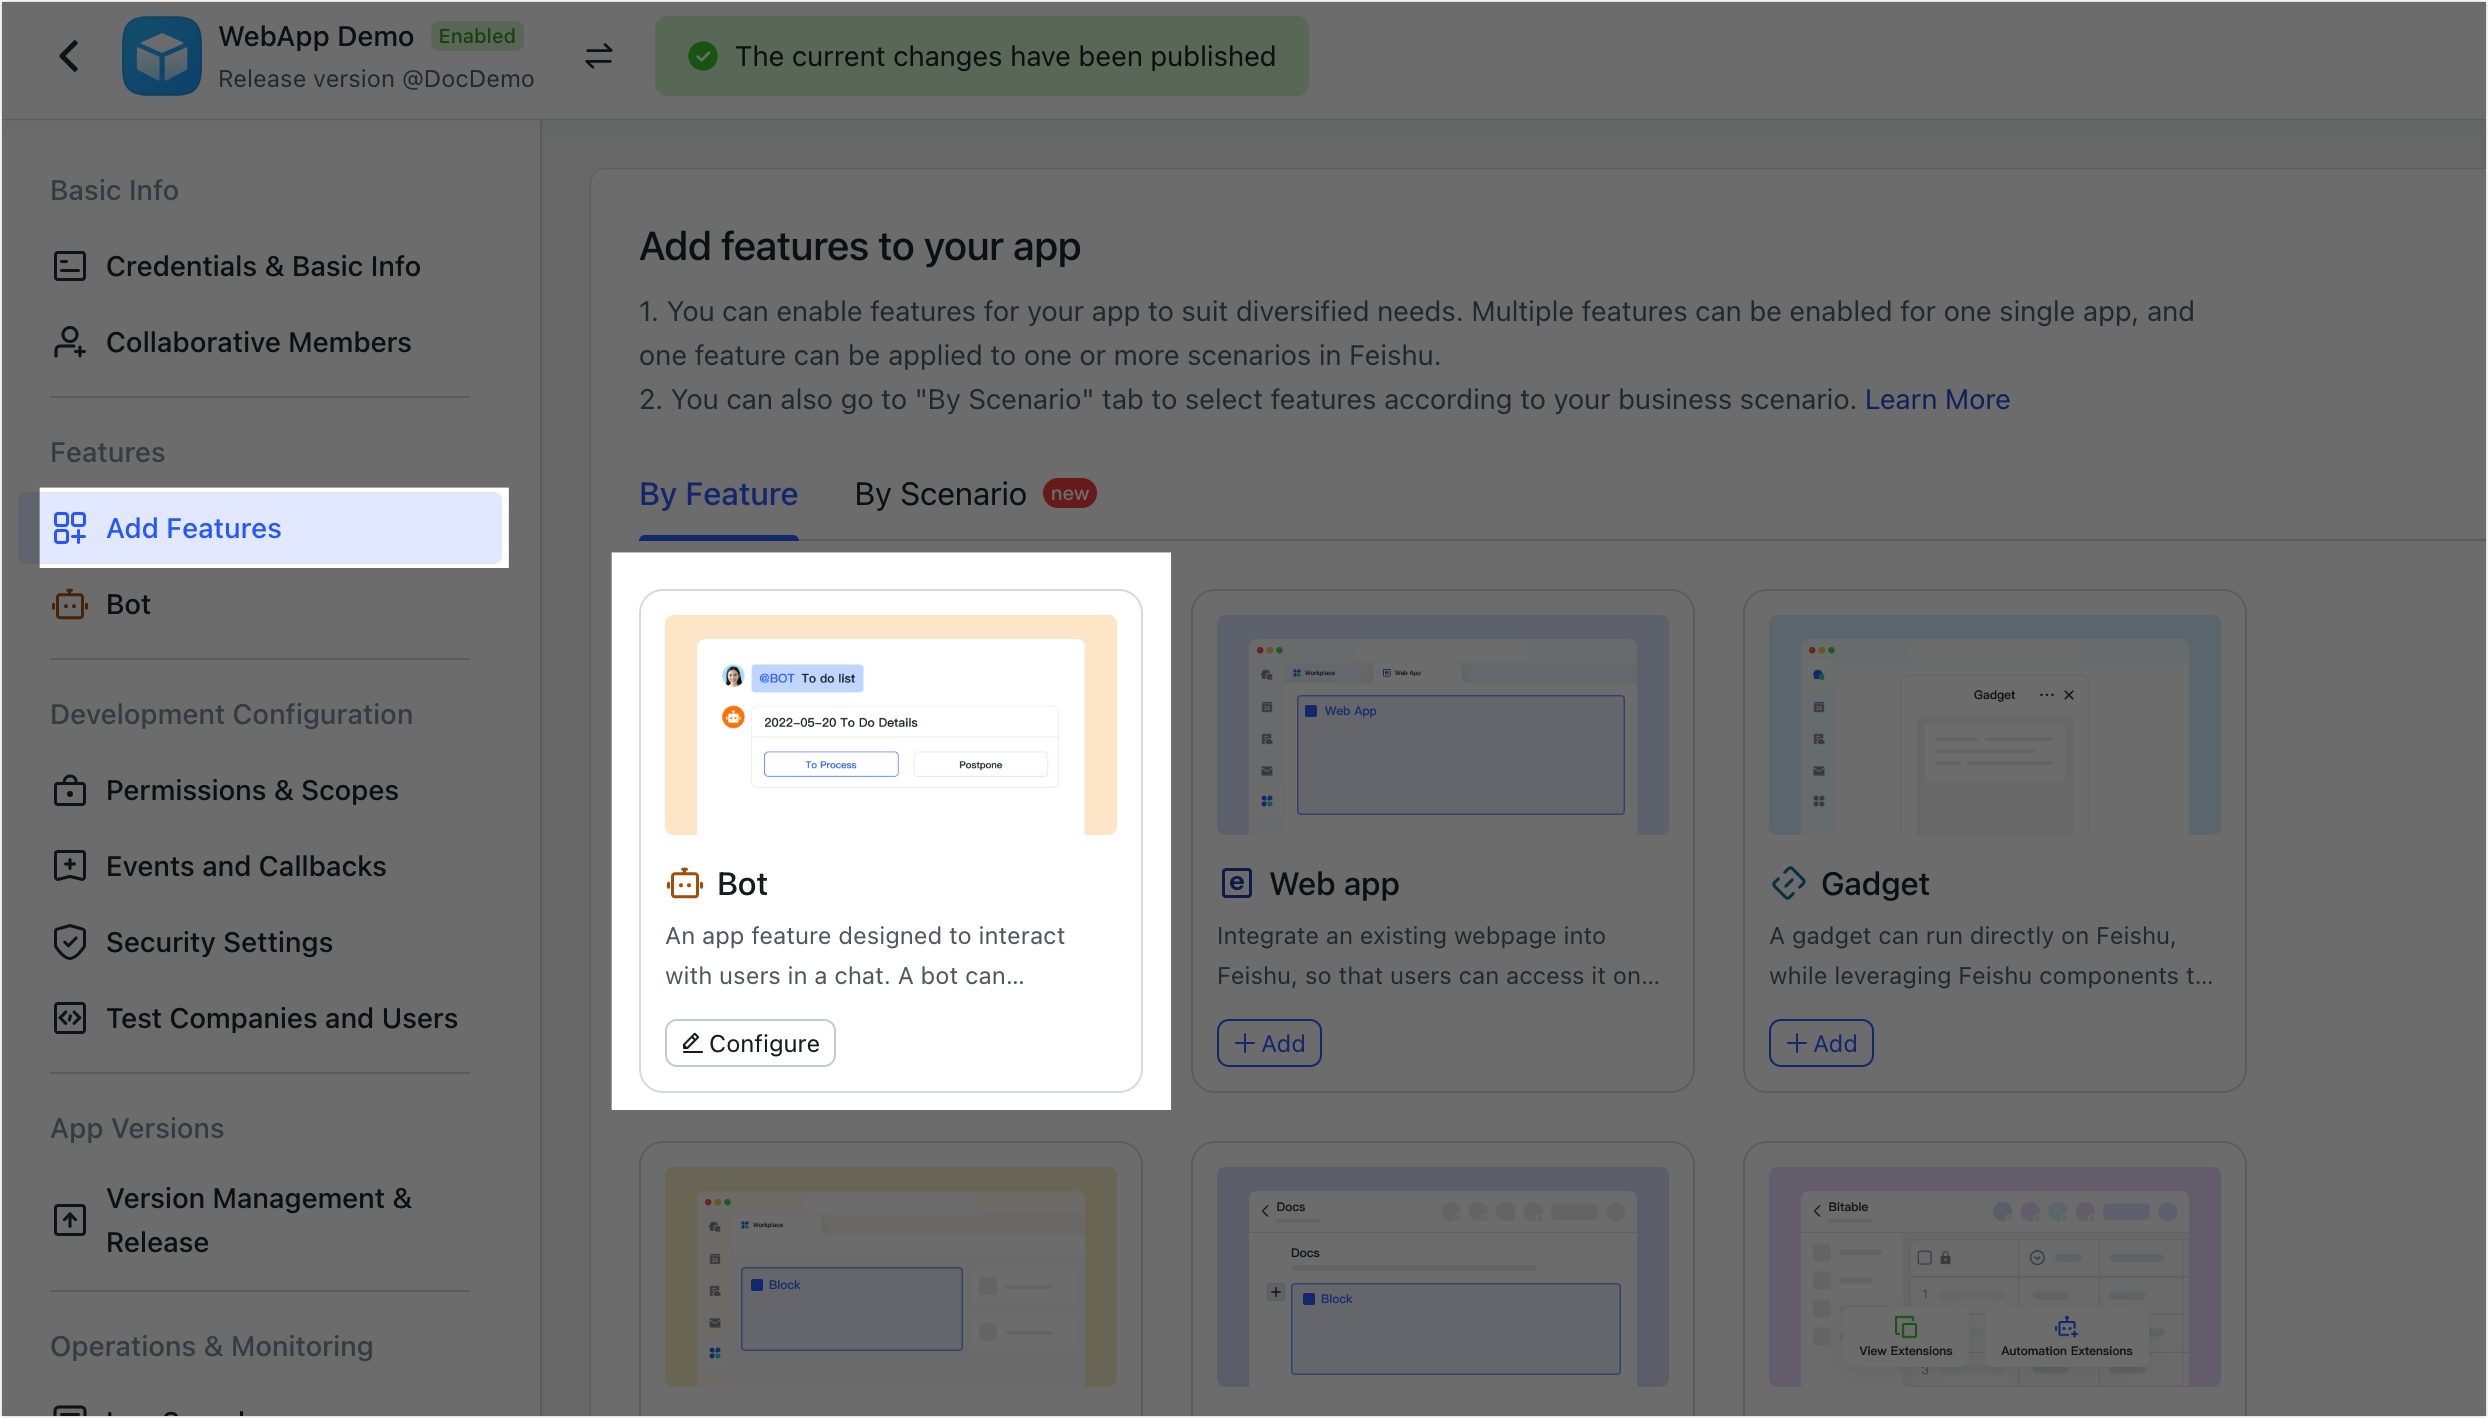Image resolution: width=2488 pixels, height=1418 pixels.
Task: Click the Web app card's square icon
Action: click(1236, 883)
